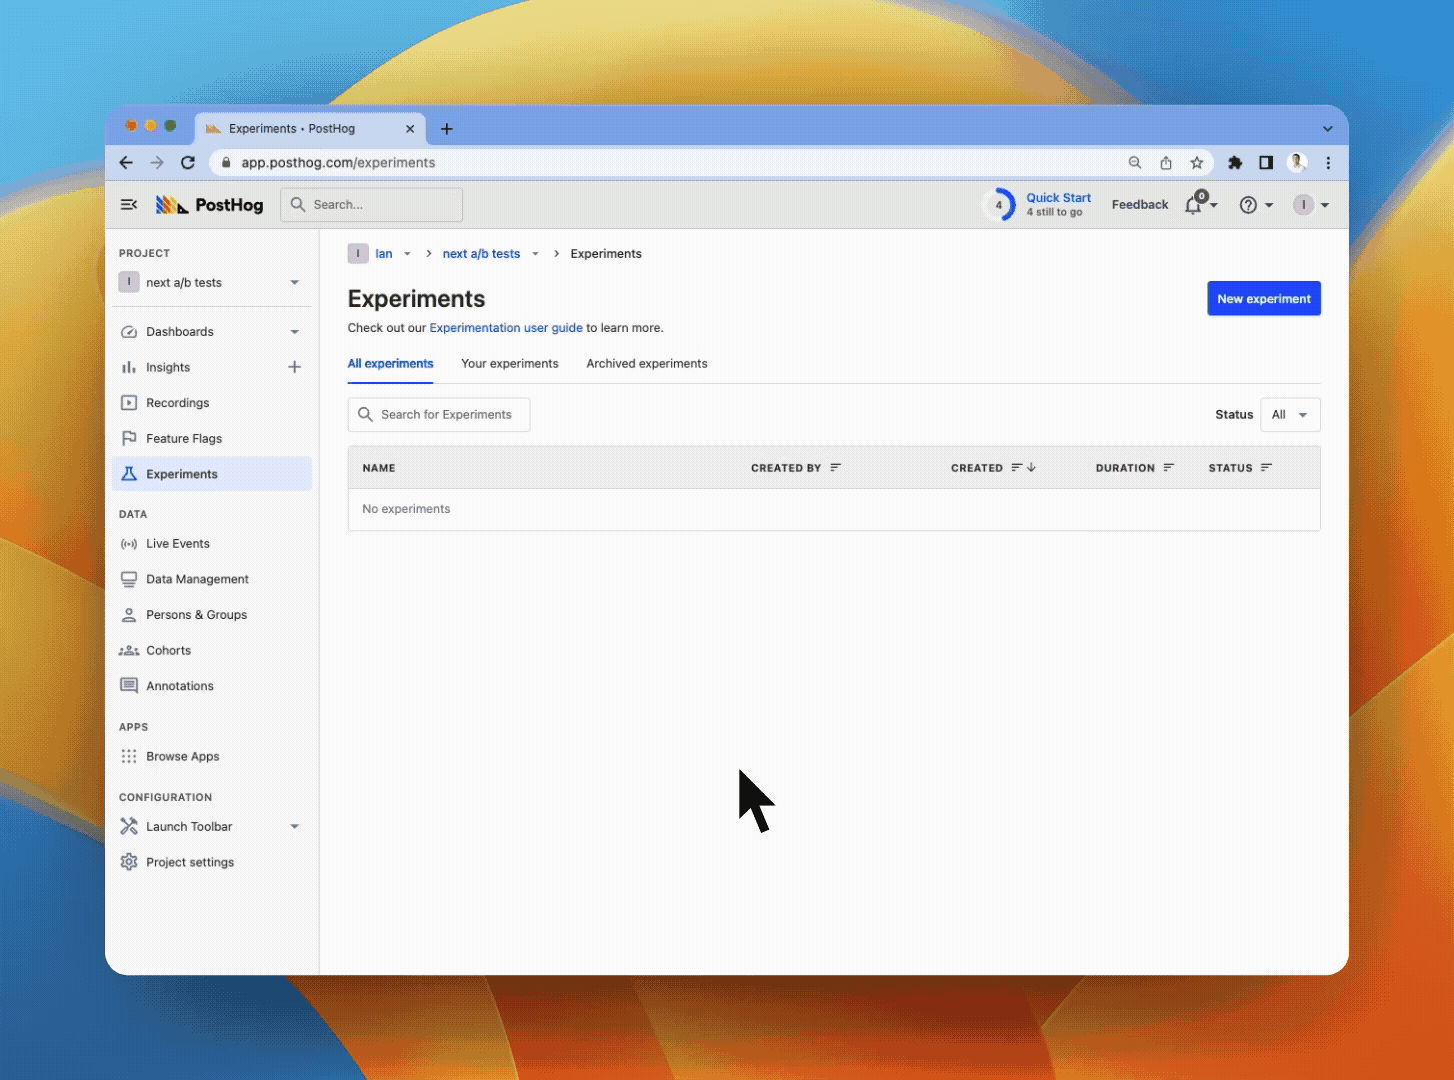Click Chrome extensions puzzle icon

click(1235, 163)
